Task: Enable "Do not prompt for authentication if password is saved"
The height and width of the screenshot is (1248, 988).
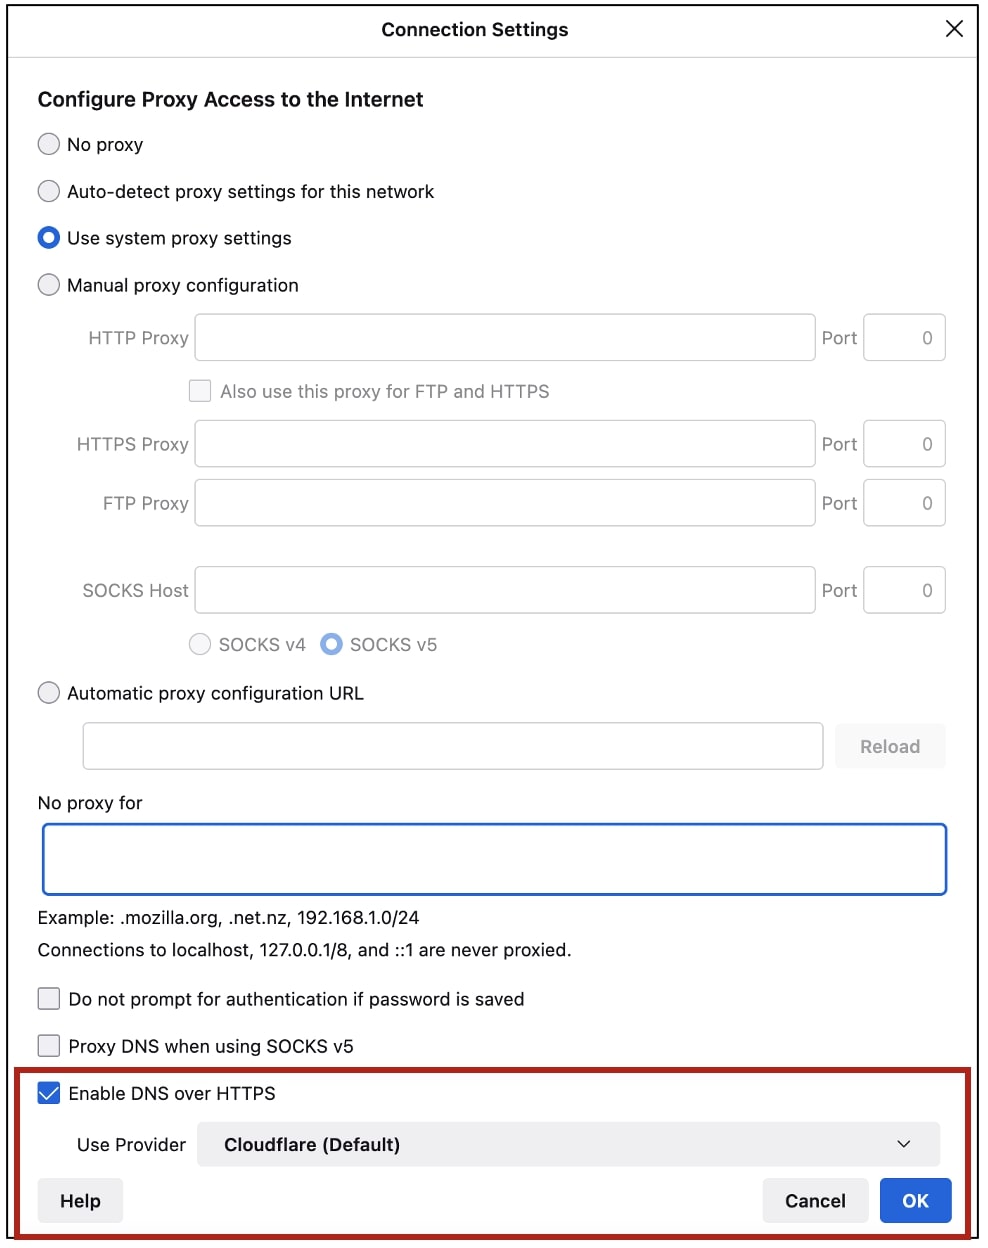Action: click(x=48, y=998)
